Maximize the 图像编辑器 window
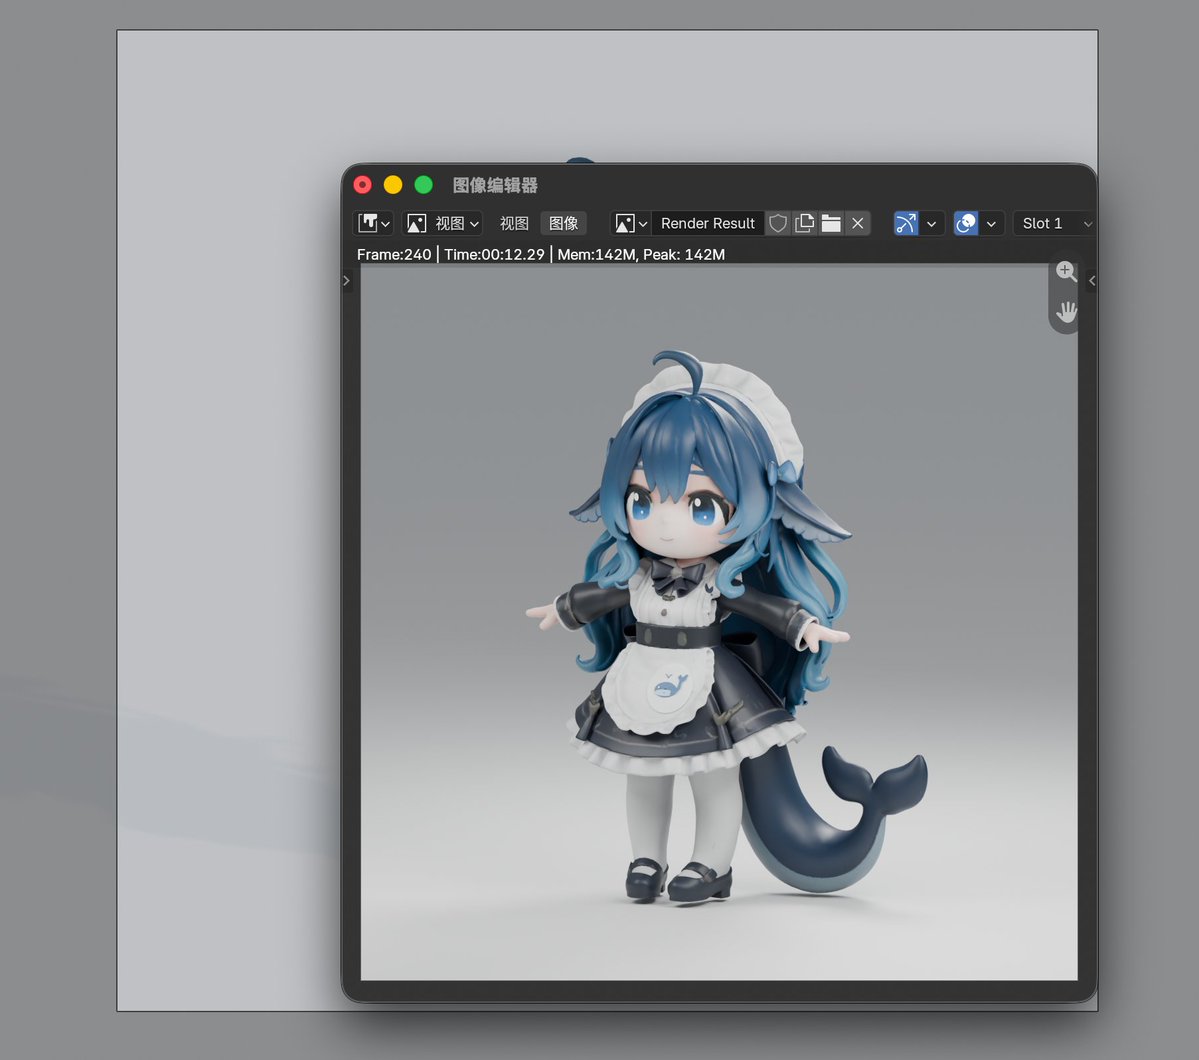This screenshot has width=1199, height=1060. pyautogui.click(x=424, y=184)
